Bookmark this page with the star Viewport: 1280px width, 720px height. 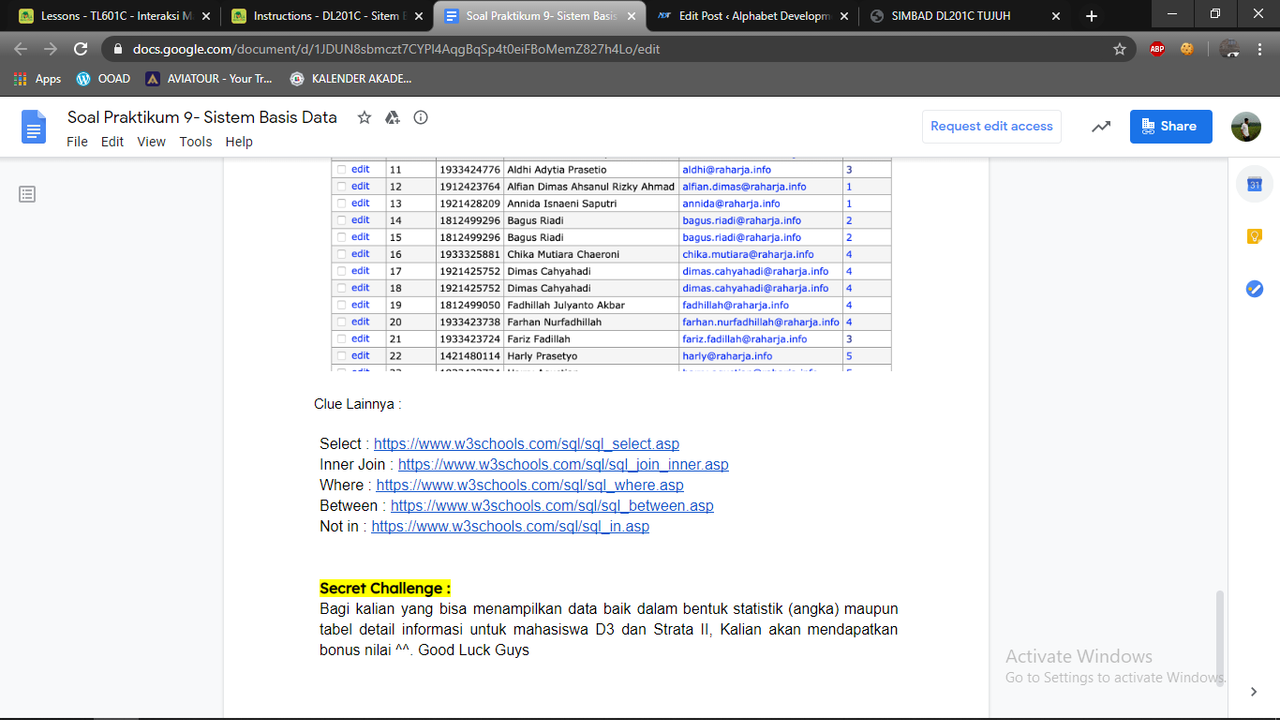[x=1120, y=48]
